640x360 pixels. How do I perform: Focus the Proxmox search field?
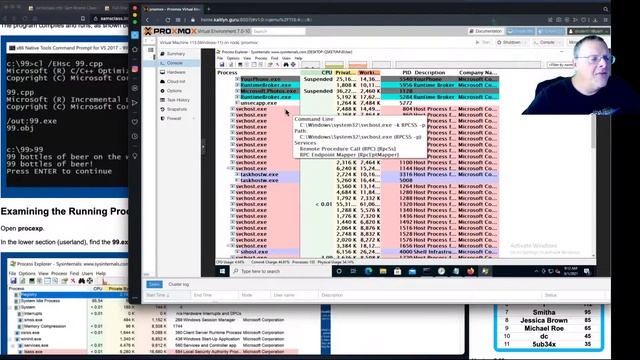(x=278, y=31)
